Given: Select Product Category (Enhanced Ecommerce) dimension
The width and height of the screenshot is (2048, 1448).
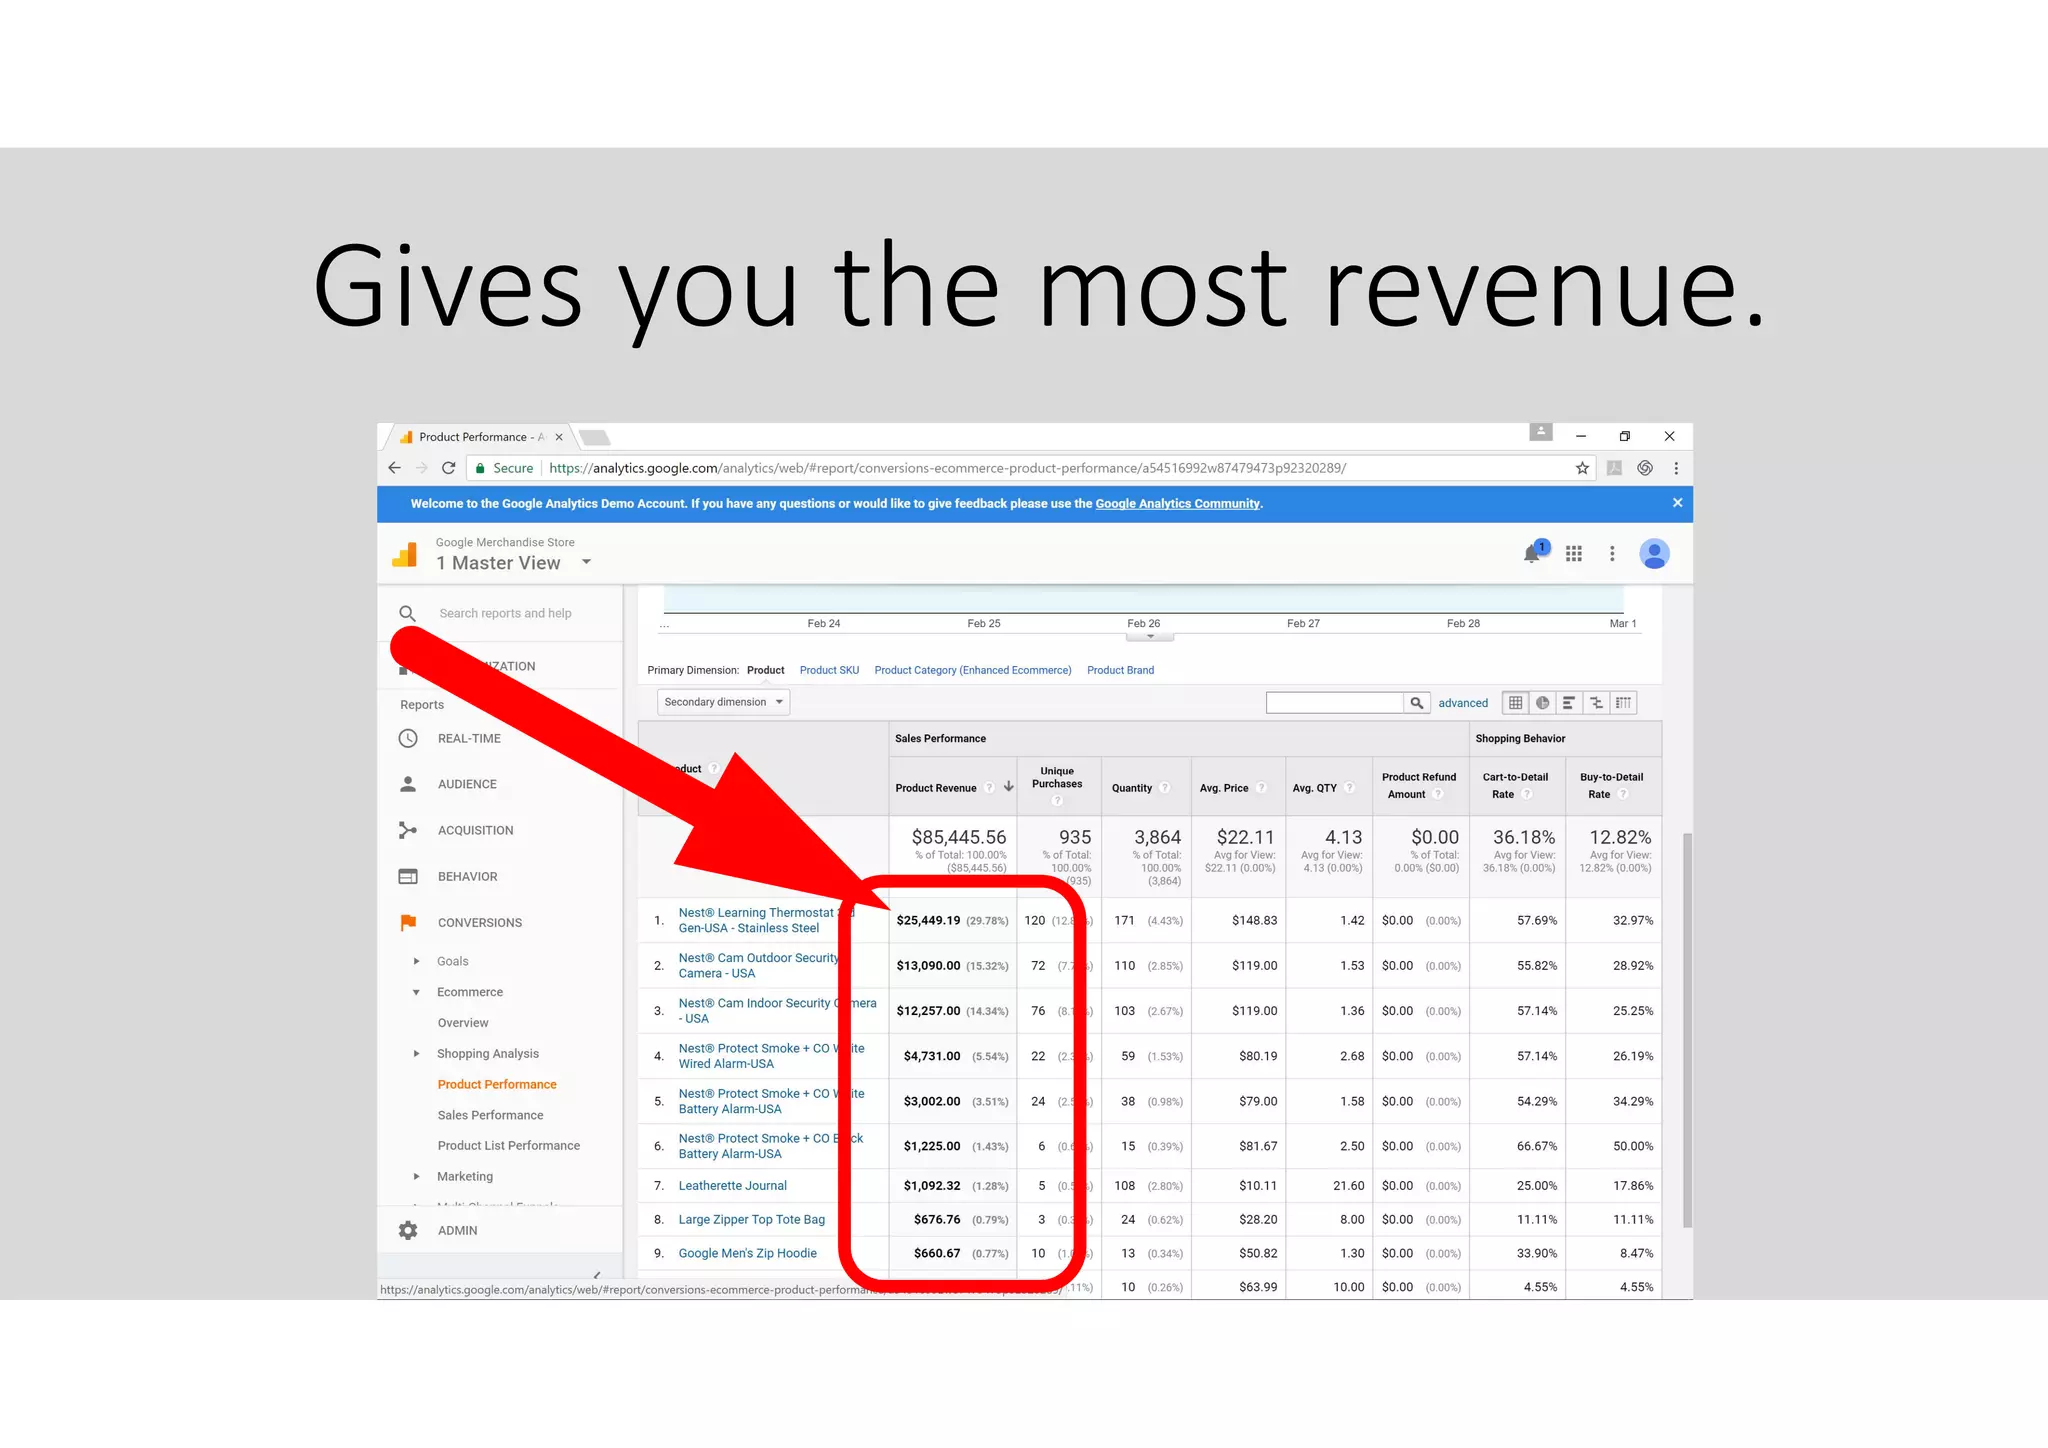Looking at the screenshot, I should tap(973, 670).
